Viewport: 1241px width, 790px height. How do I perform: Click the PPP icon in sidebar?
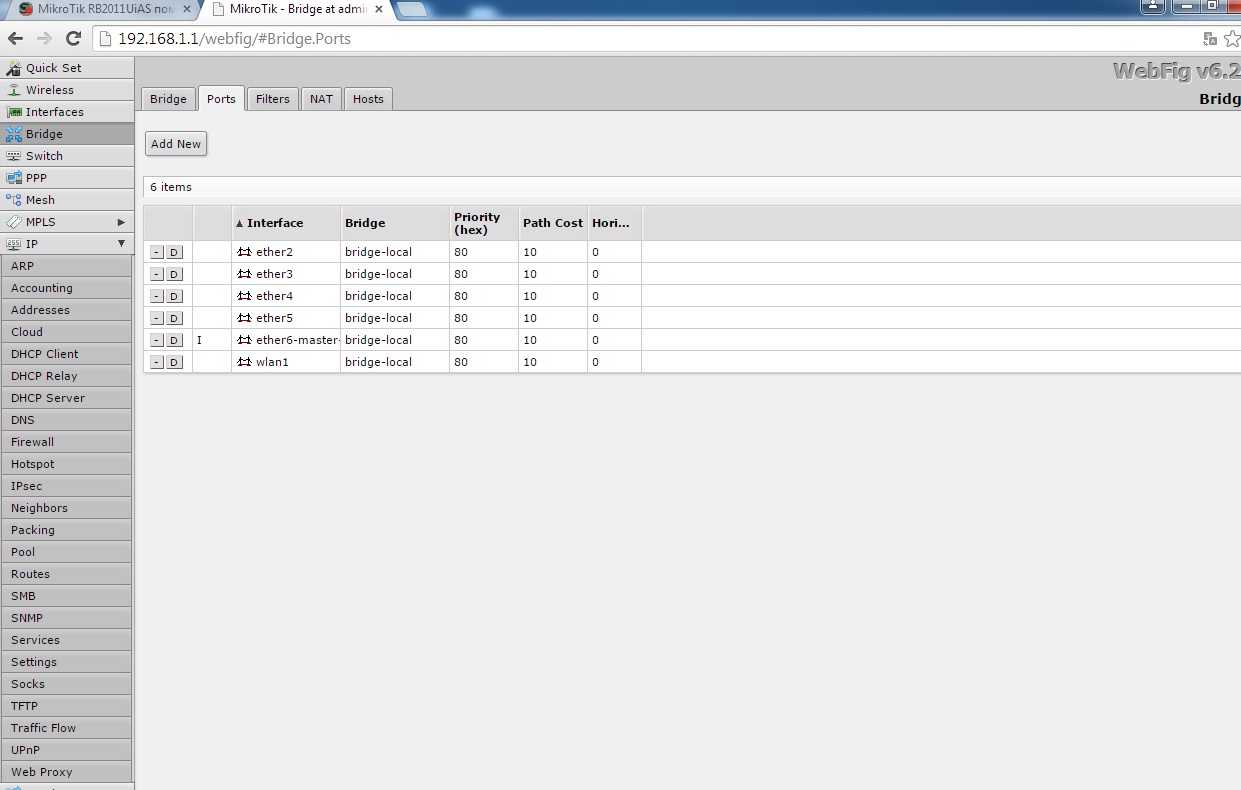coord(14,178)
